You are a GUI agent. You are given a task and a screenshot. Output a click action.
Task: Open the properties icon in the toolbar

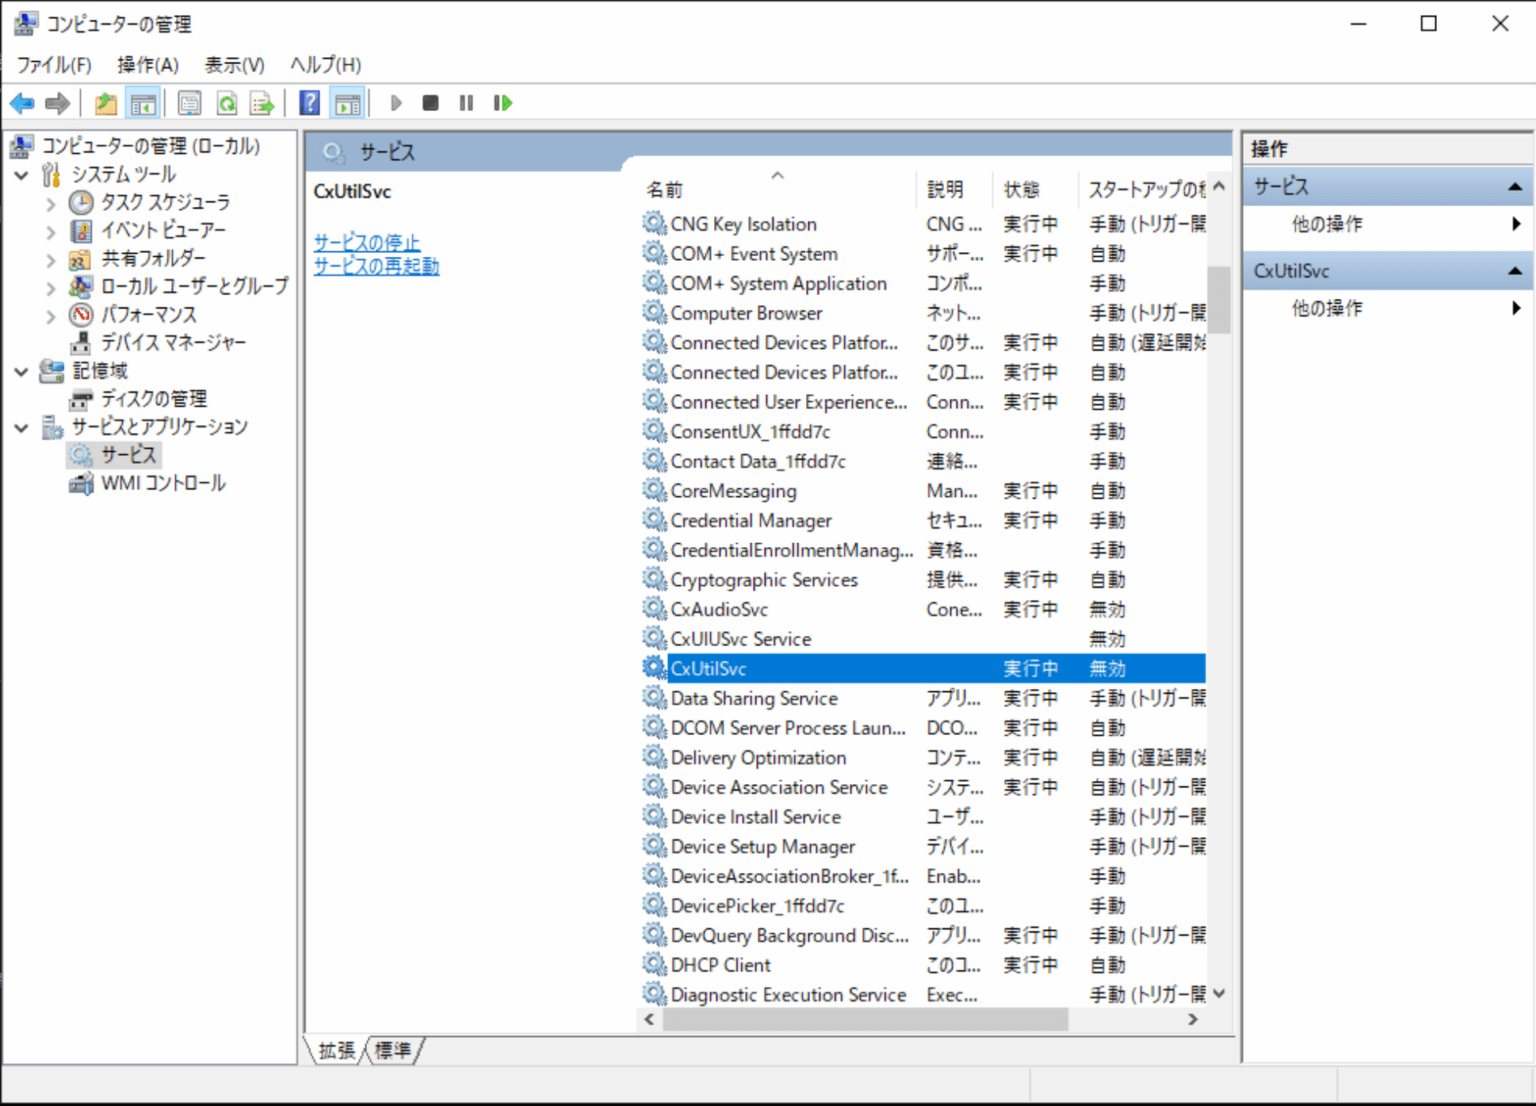(x=188, y=102)
